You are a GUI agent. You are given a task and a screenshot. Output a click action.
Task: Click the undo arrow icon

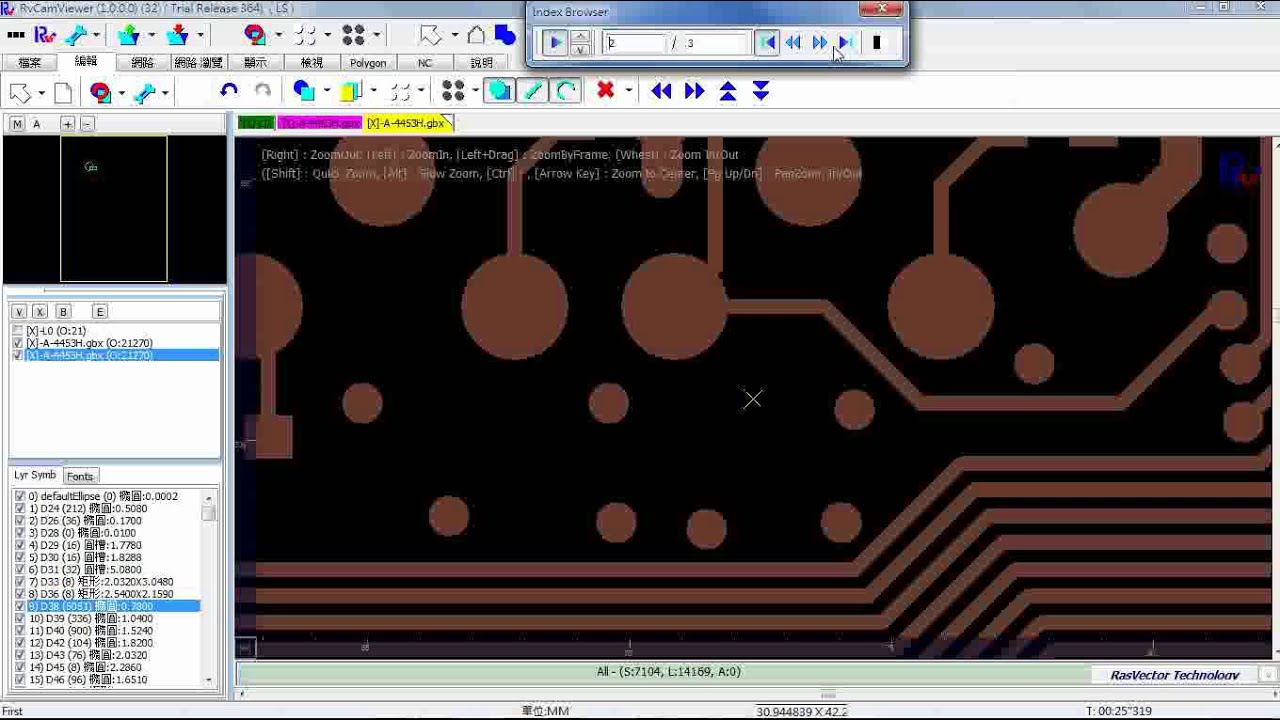229,91
